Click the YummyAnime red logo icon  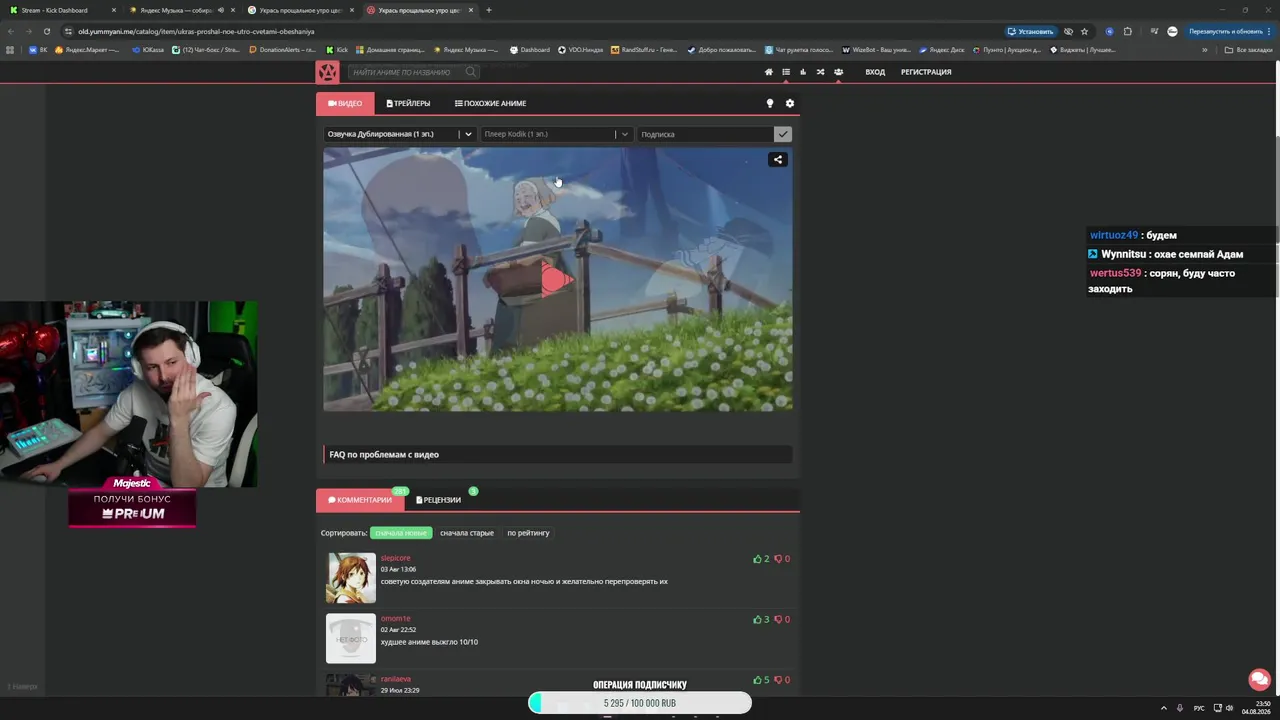click(x=327, y=72)
